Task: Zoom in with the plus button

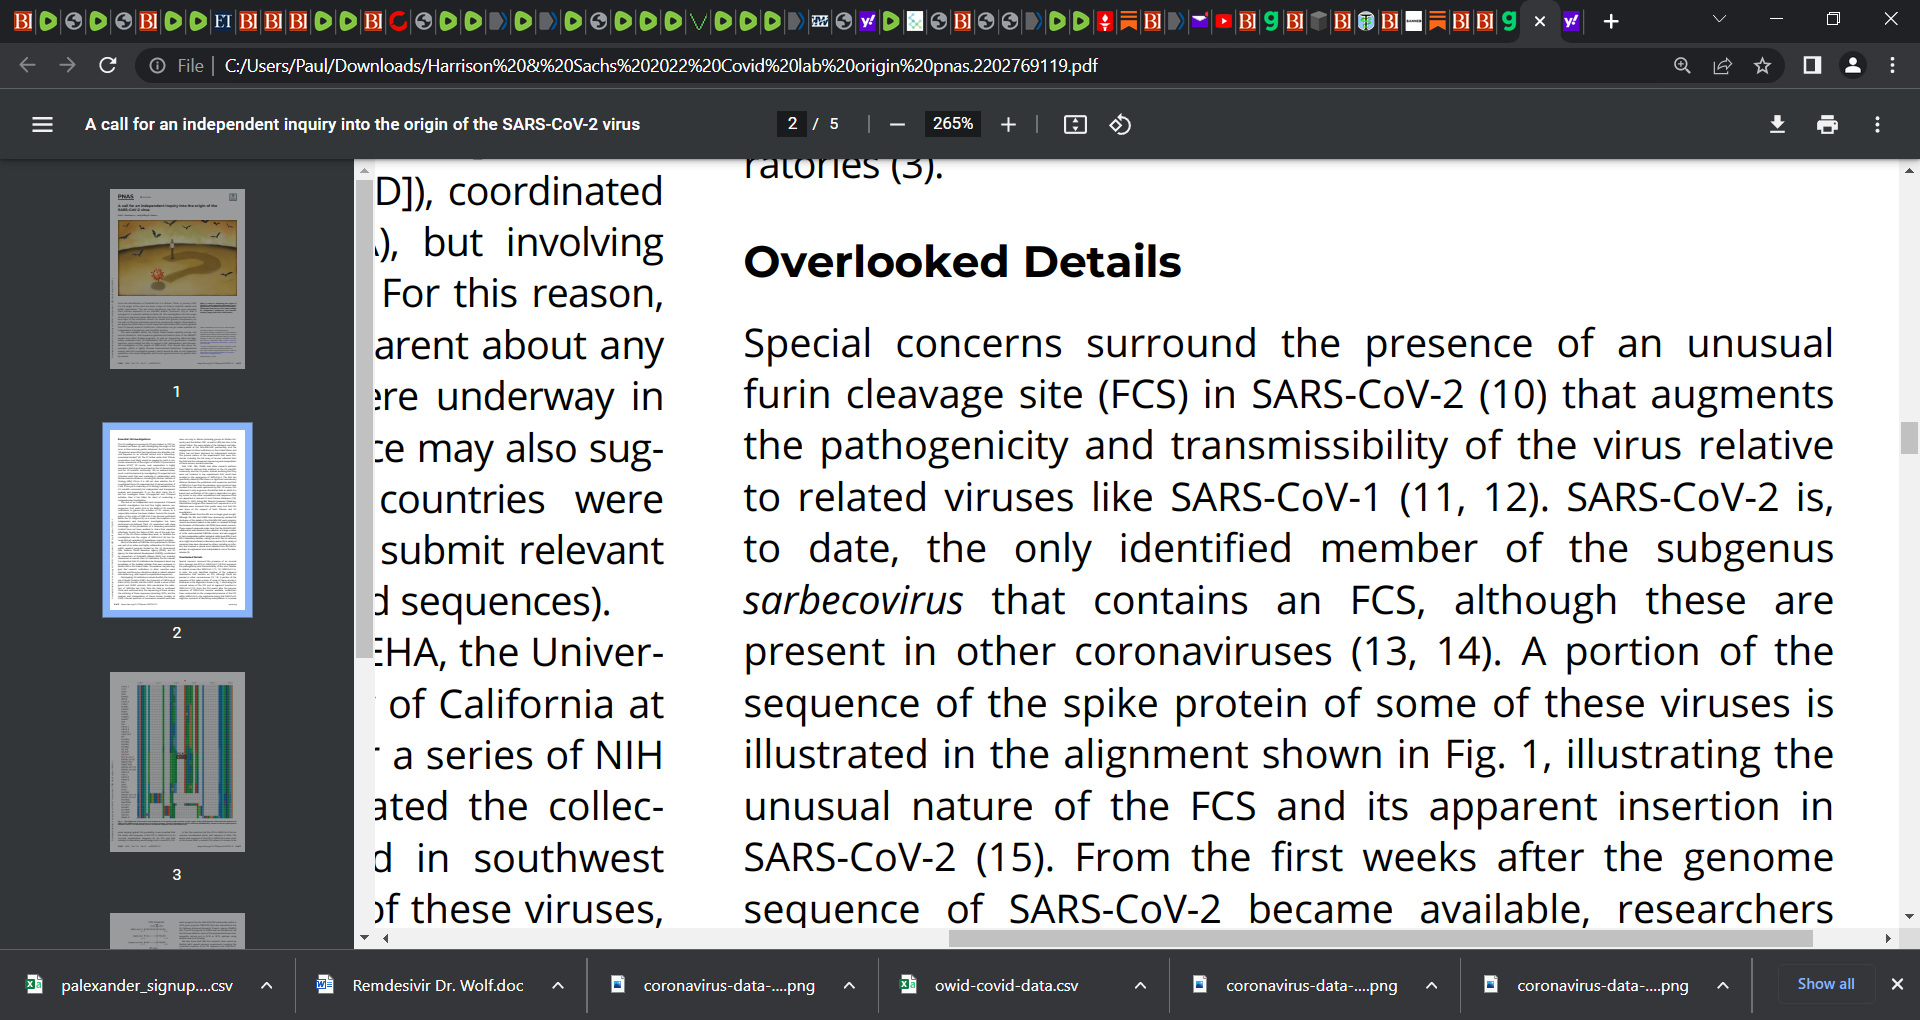Action: pyautogui.click(x=1008, y=124)
